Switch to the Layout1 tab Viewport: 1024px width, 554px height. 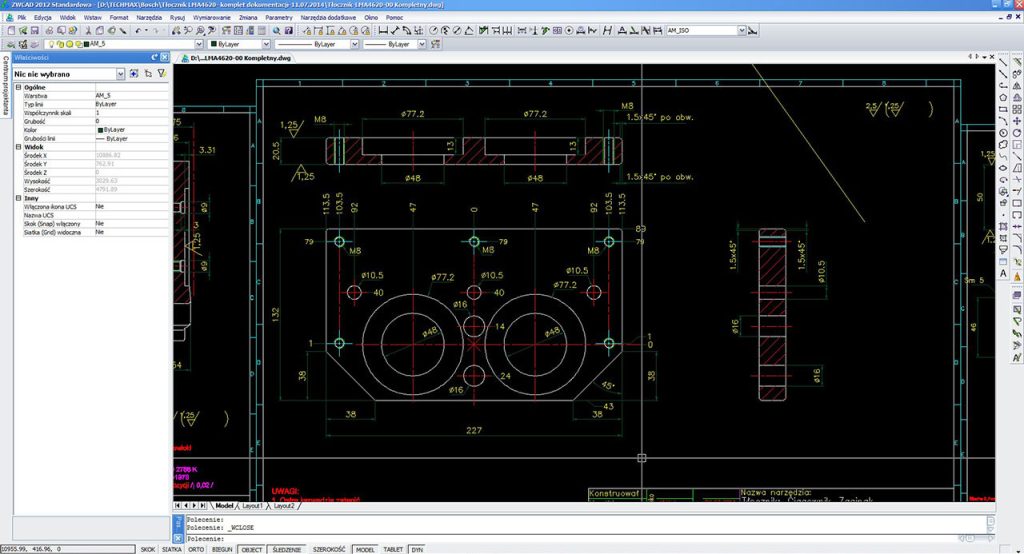(252, 506)
